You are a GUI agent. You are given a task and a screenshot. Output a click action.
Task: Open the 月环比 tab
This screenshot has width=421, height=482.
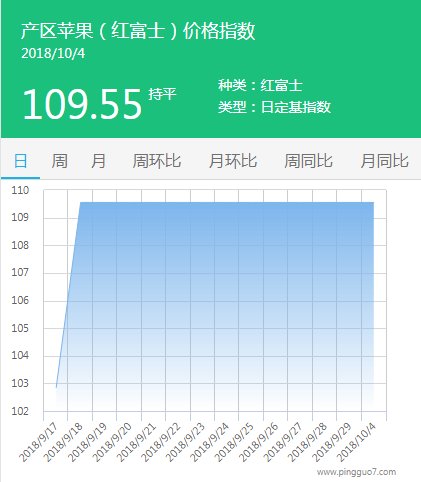click(233, 161)
